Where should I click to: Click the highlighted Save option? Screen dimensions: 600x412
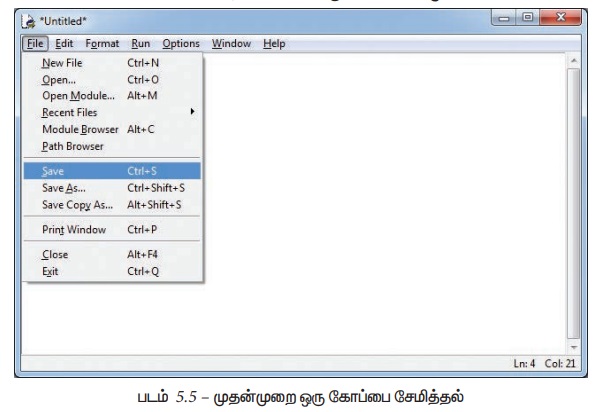click(x=54, y=171)
